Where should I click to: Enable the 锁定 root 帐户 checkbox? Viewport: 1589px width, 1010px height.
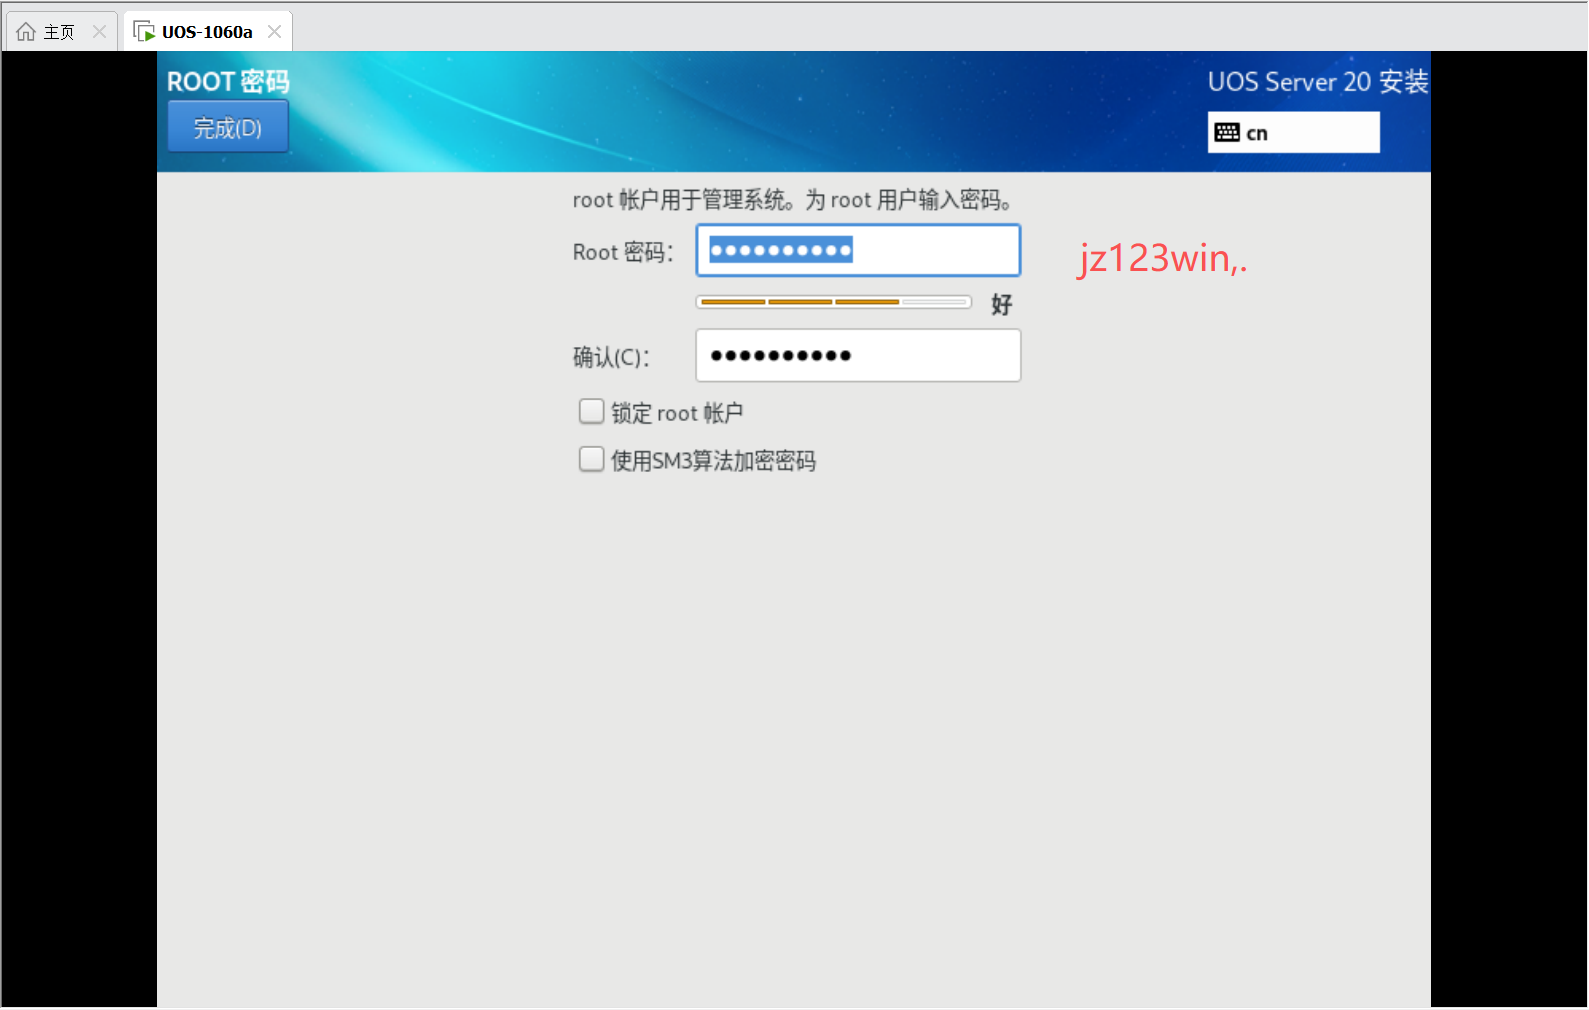tap(591, 412)
